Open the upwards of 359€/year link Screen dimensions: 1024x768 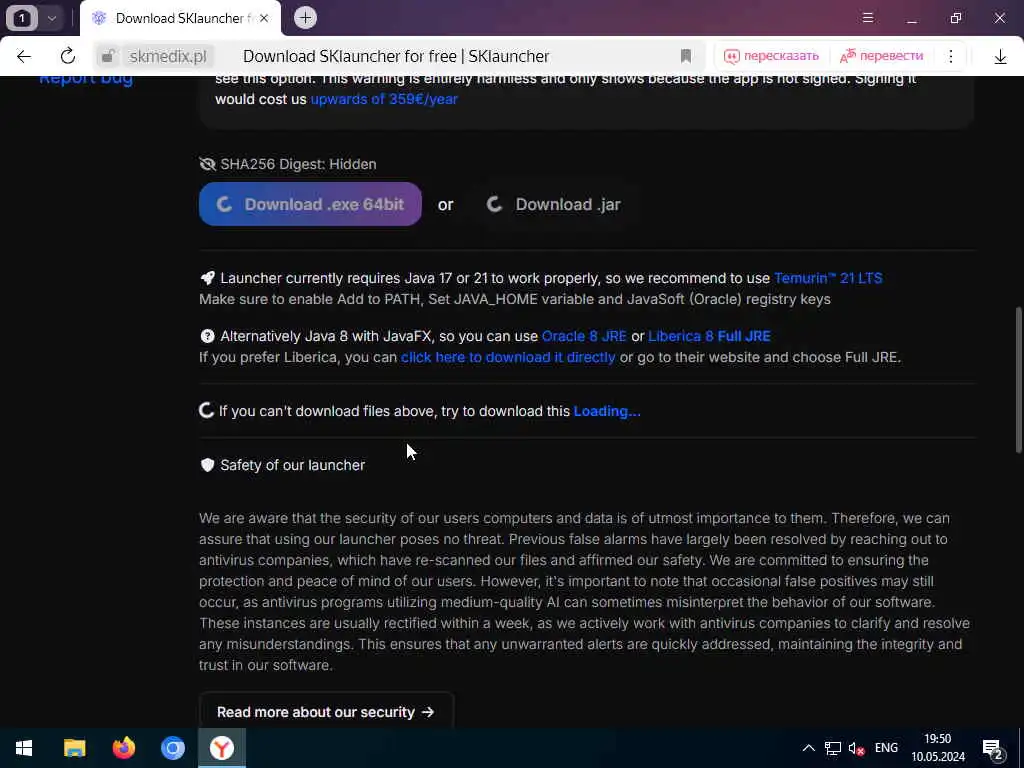(384, 99)
